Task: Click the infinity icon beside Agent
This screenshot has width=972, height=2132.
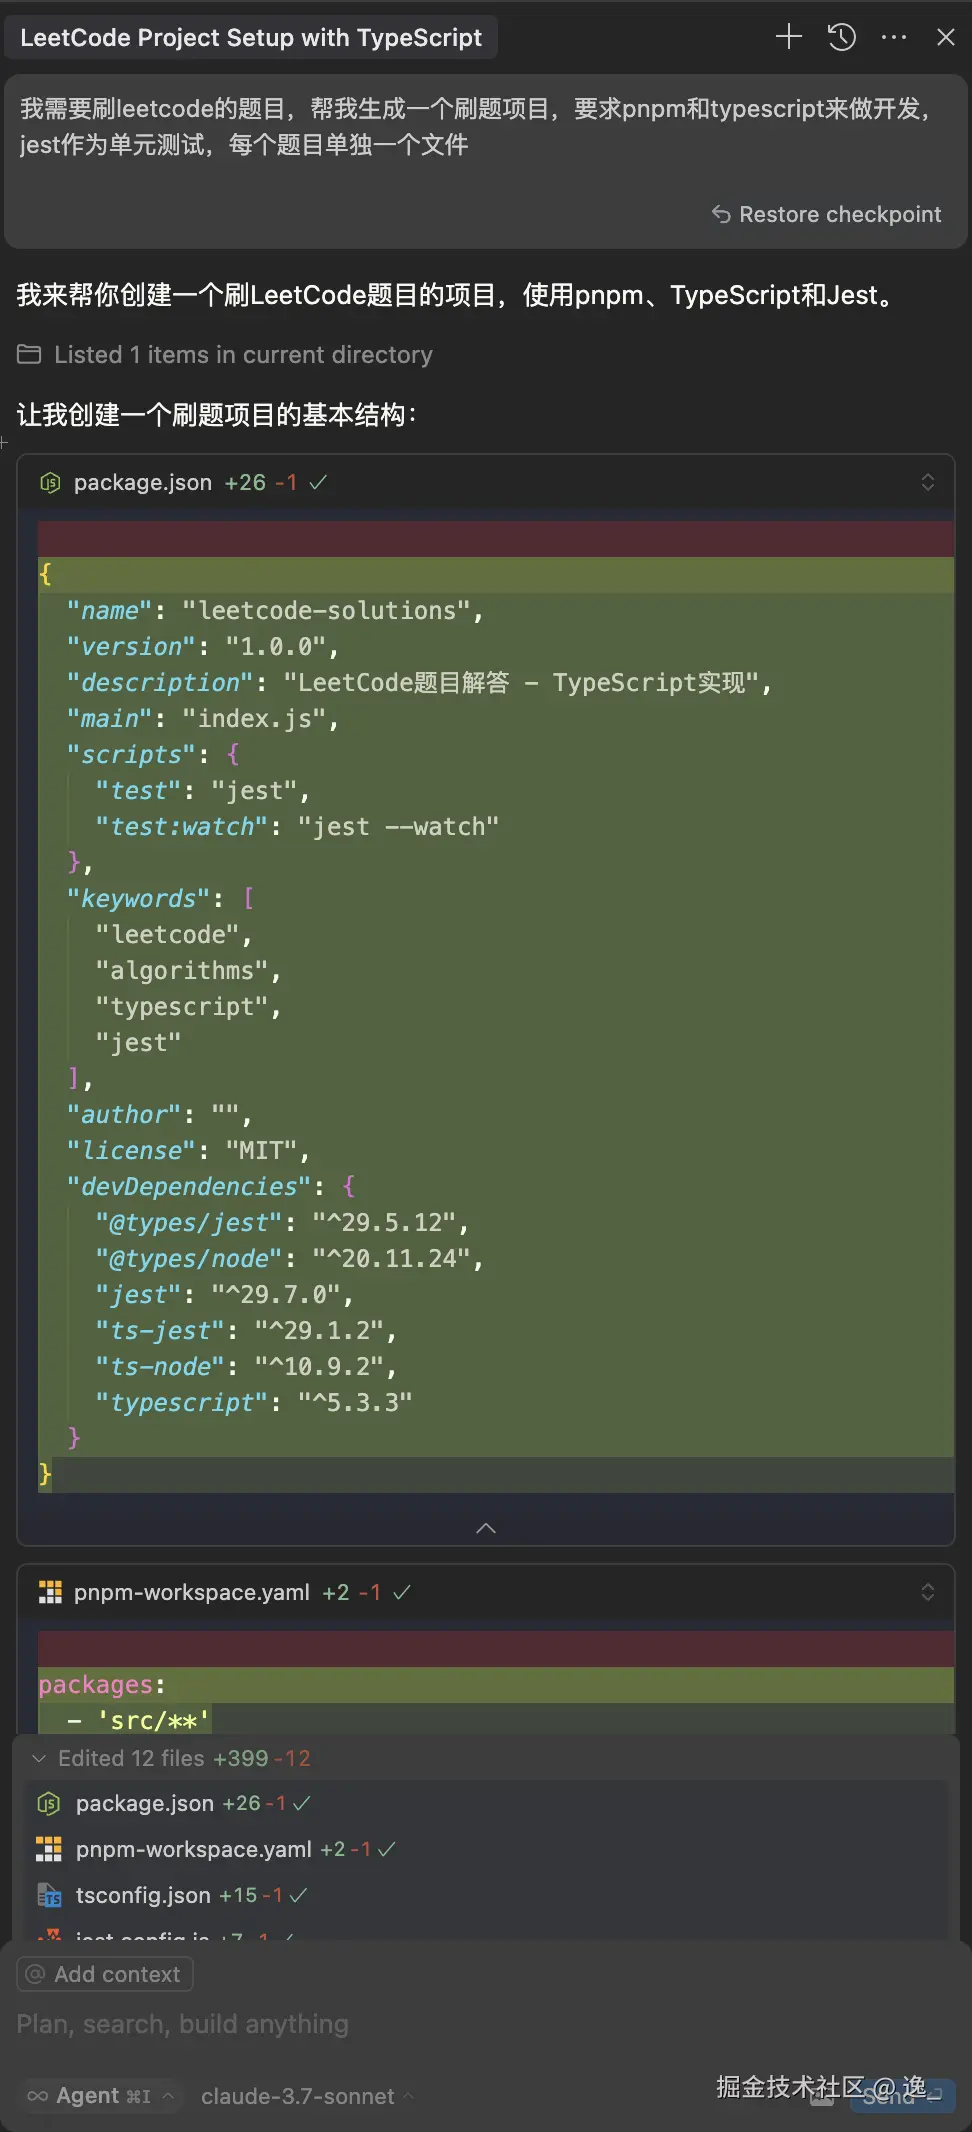Action: click(x=37, y=2096)
